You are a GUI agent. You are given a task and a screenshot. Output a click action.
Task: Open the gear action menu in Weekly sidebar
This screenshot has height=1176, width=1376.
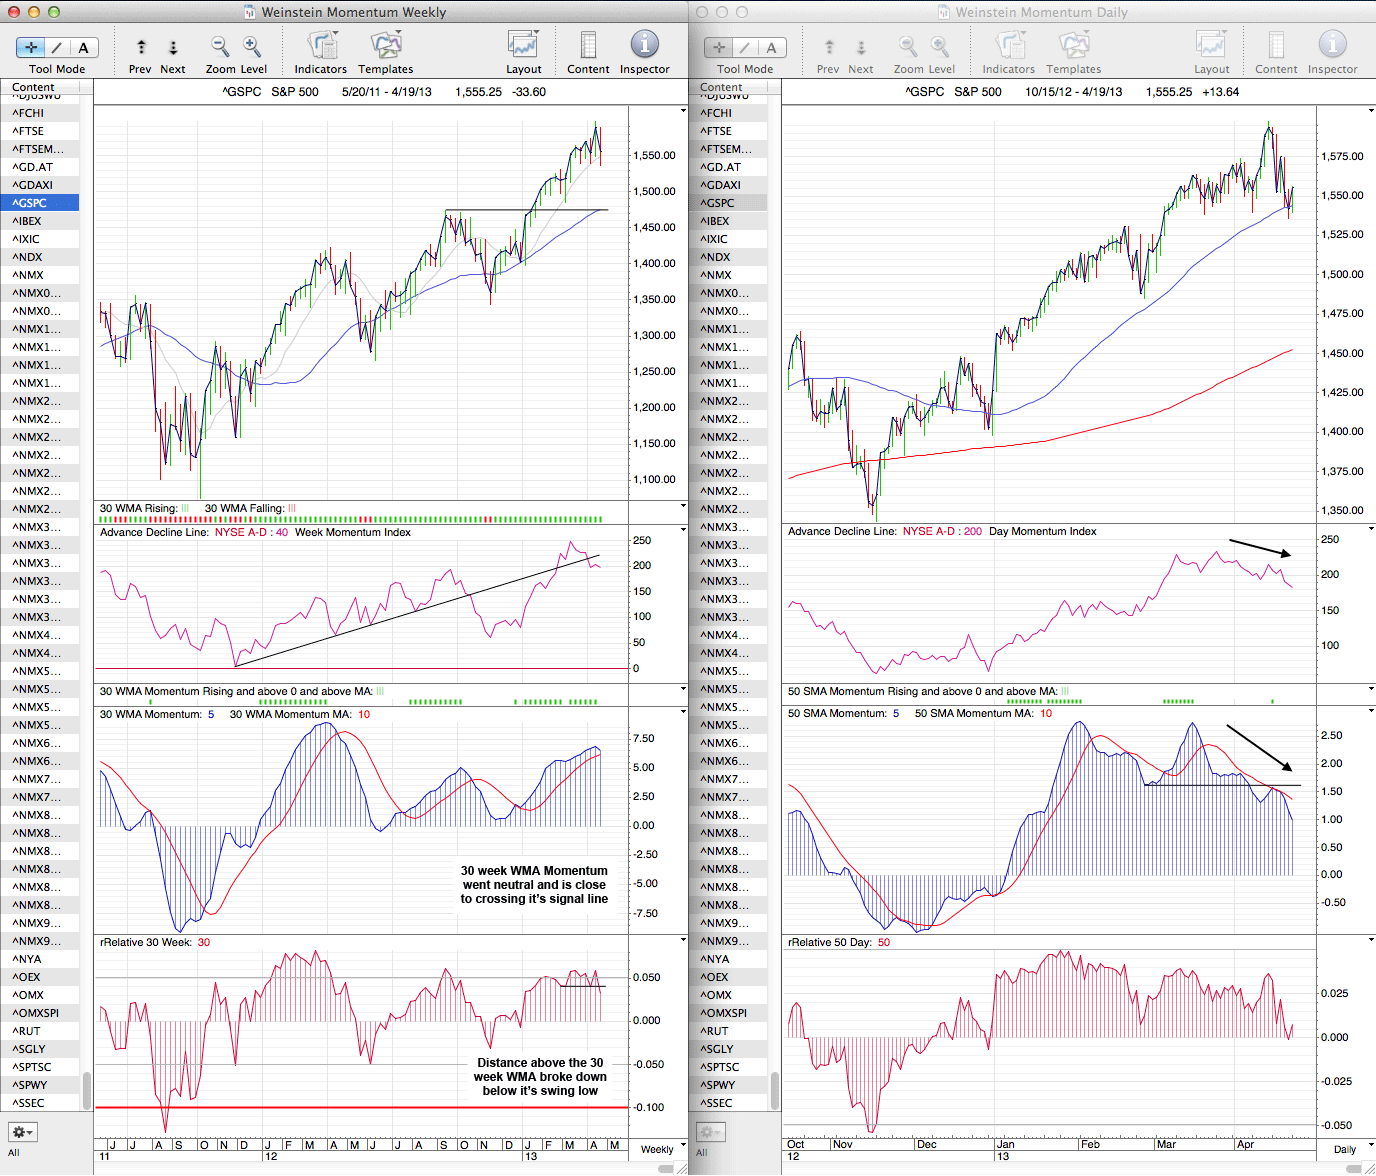(x=23, y=1132)
